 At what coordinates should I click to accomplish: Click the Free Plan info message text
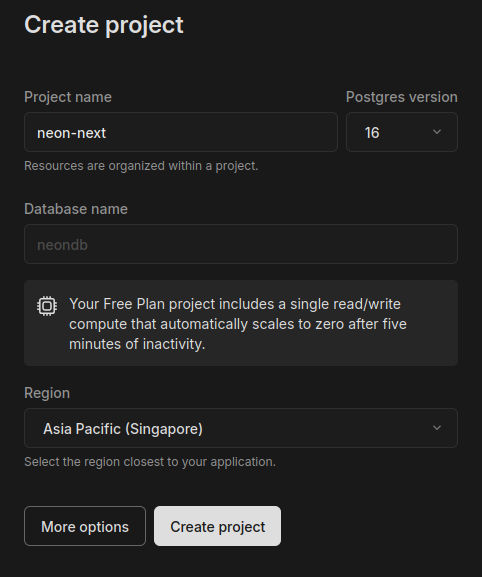click(x=238, y=324)
